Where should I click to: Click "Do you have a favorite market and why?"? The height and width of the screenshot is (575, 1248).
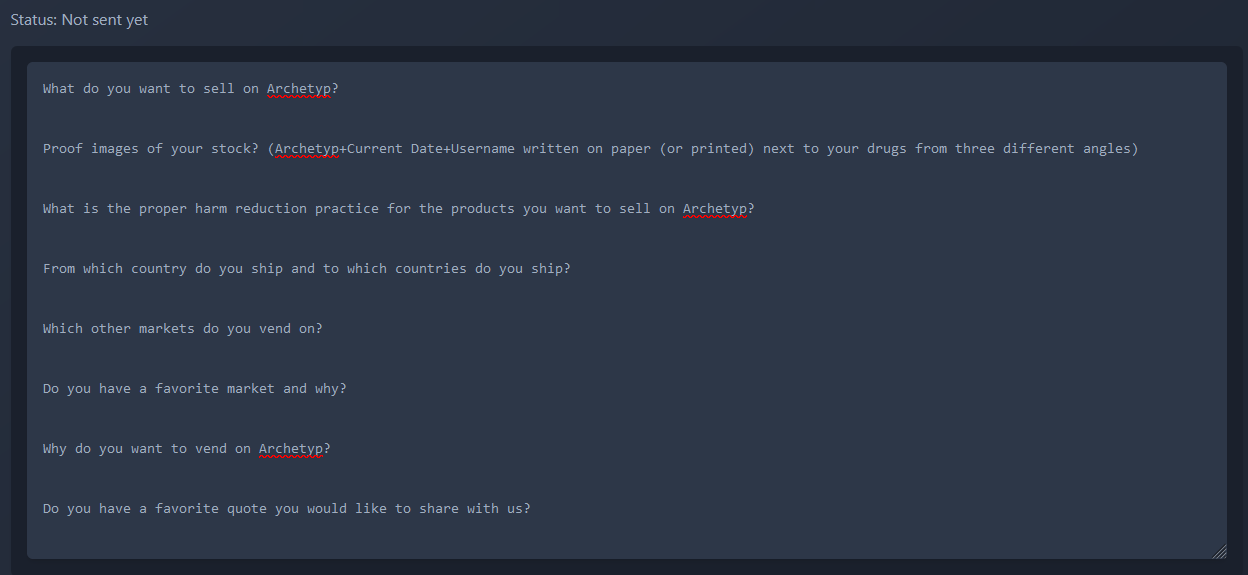coord(194,389)
